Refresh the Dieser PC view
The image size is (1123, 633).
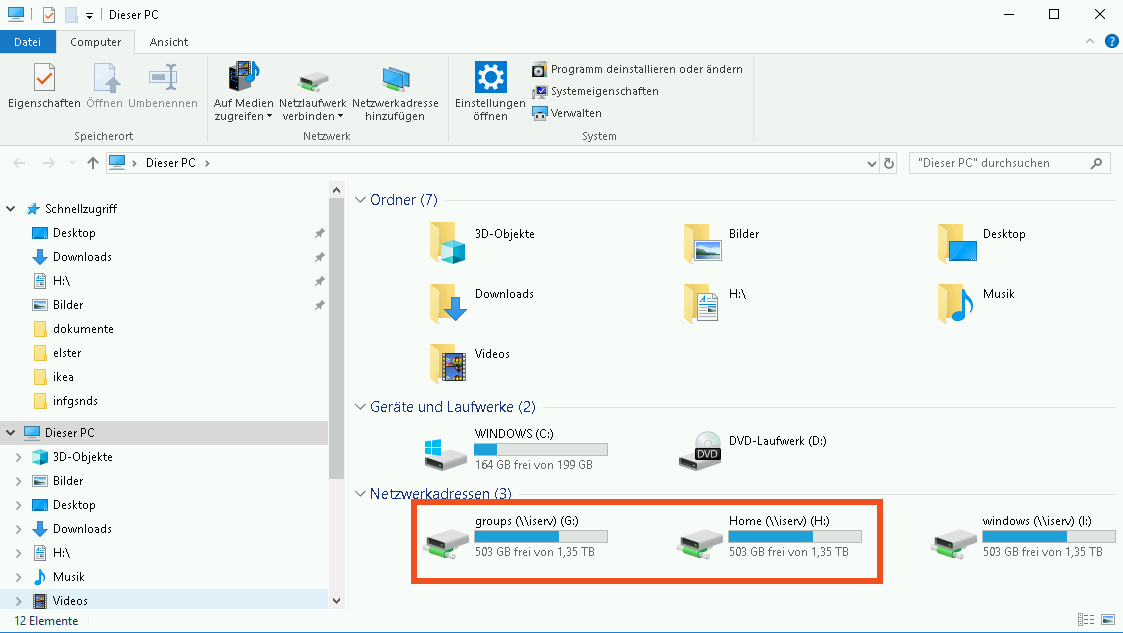tap(889, 163)
